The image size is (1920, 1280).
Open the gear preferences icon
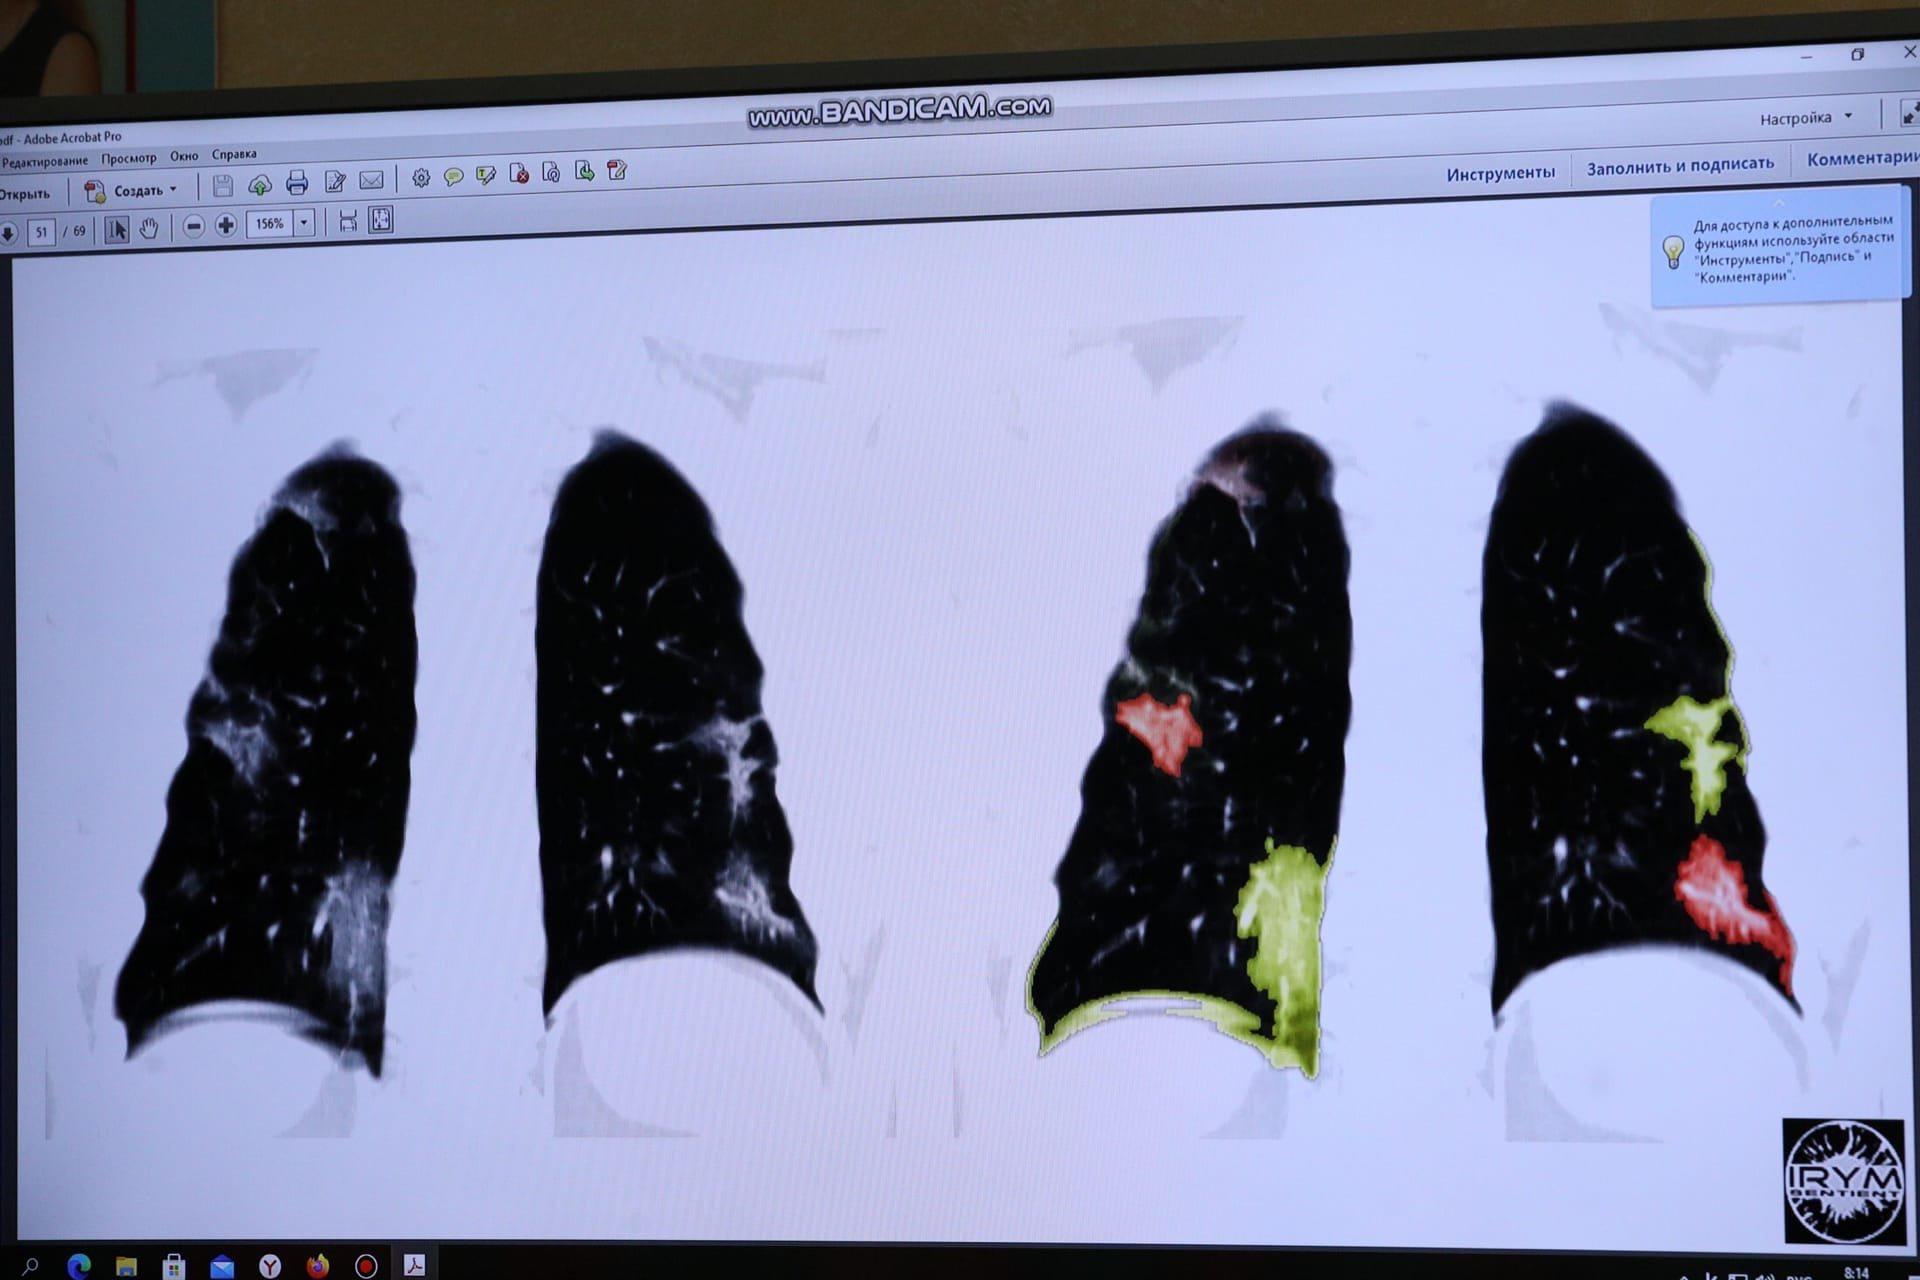(421, 178)
